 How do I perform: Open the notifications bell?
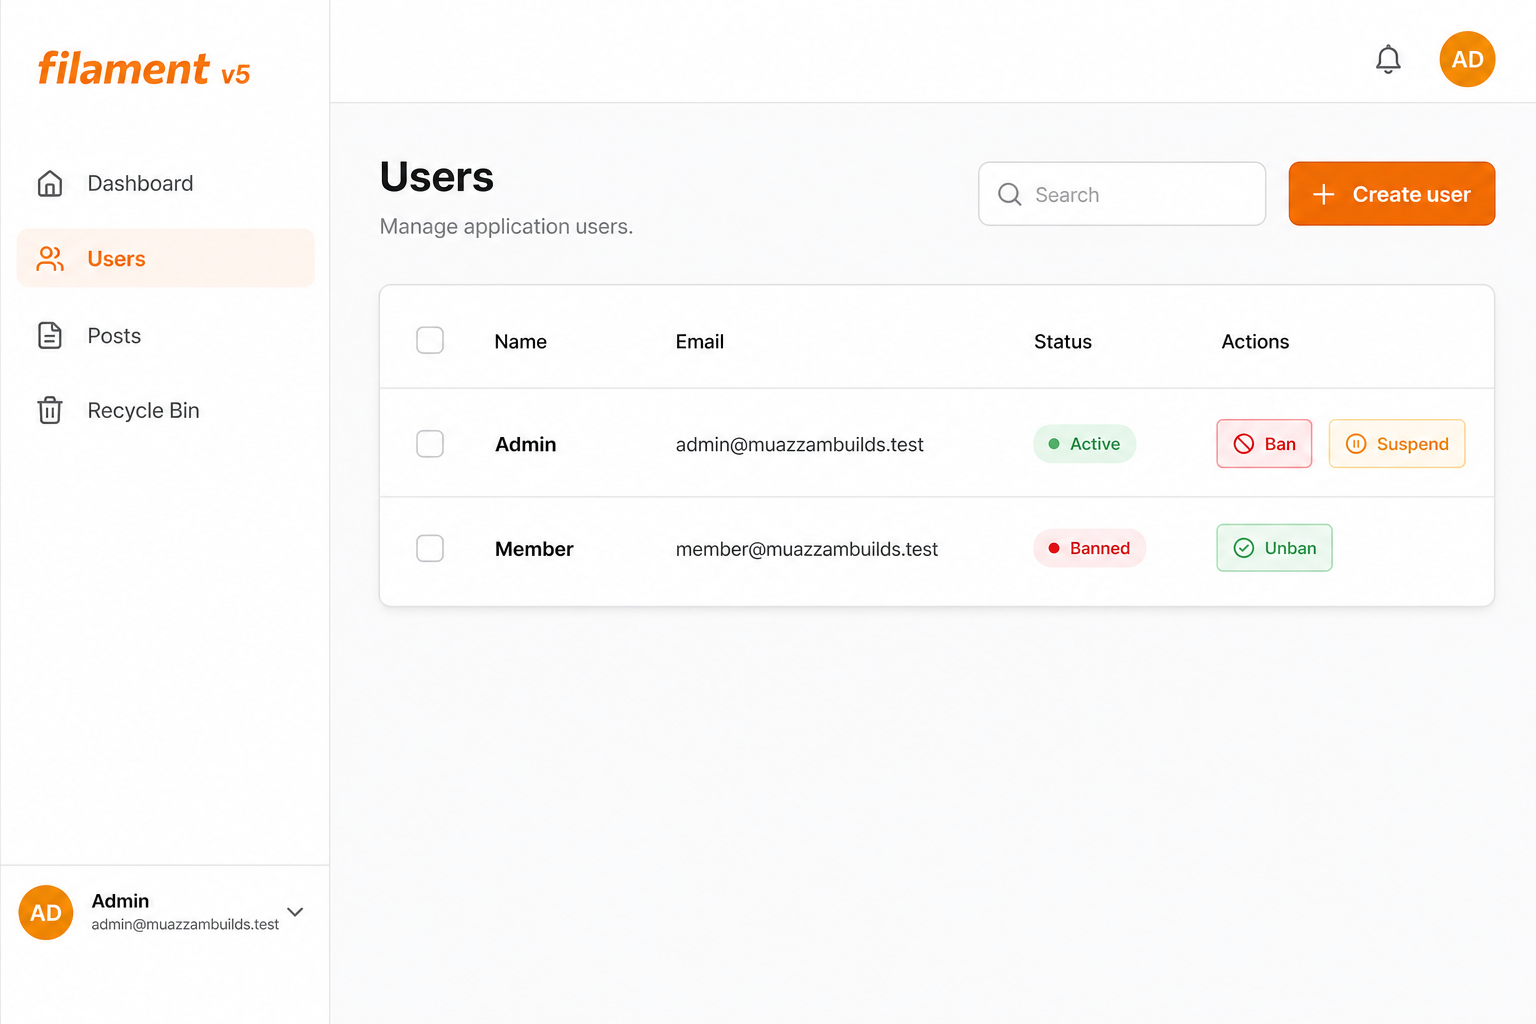coord(1388,60)
